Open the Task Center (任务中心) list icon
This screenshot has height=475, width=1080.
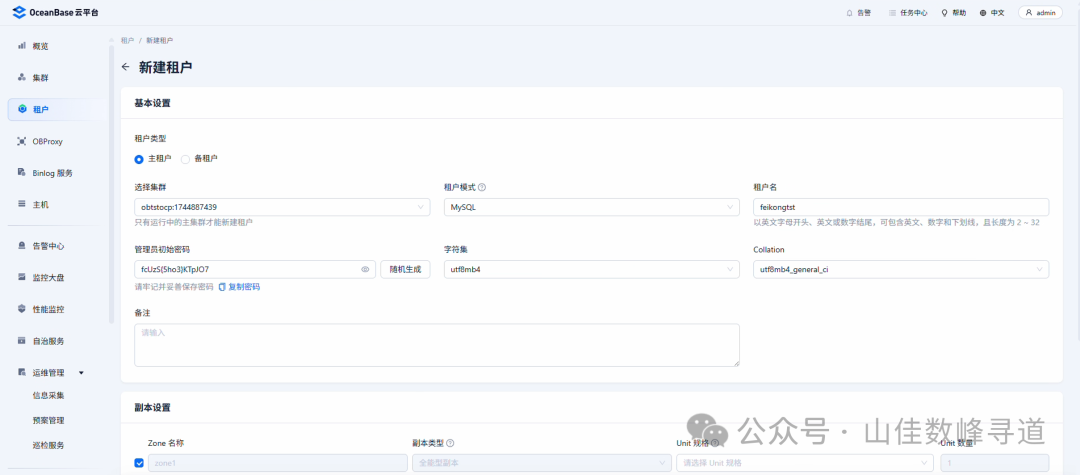tap(893, 12)
